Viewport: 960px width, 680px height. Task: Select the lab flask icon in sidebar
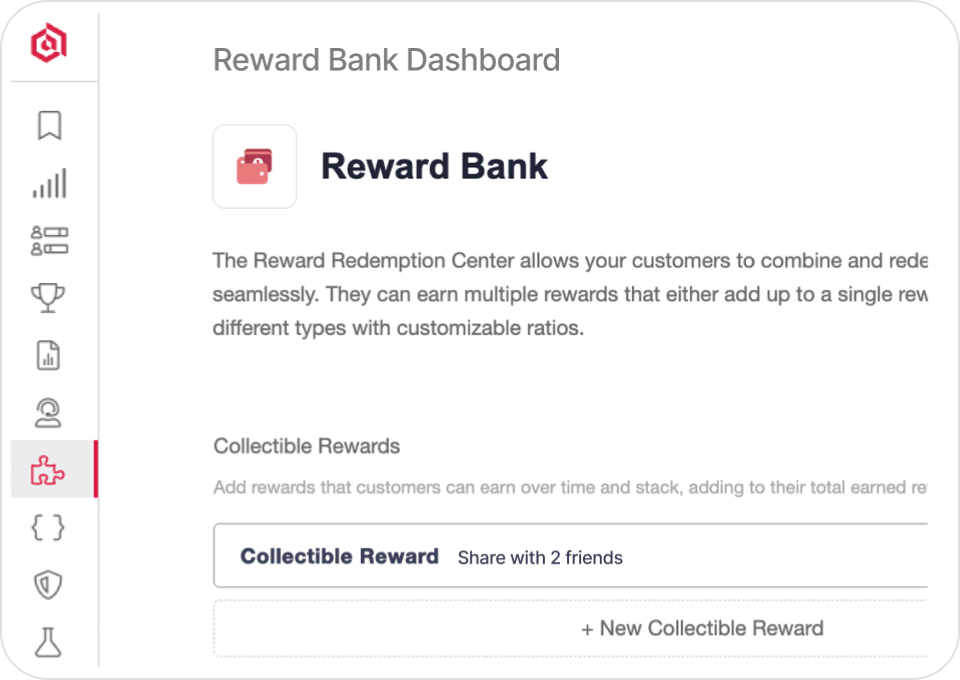(x=47, y=640)
